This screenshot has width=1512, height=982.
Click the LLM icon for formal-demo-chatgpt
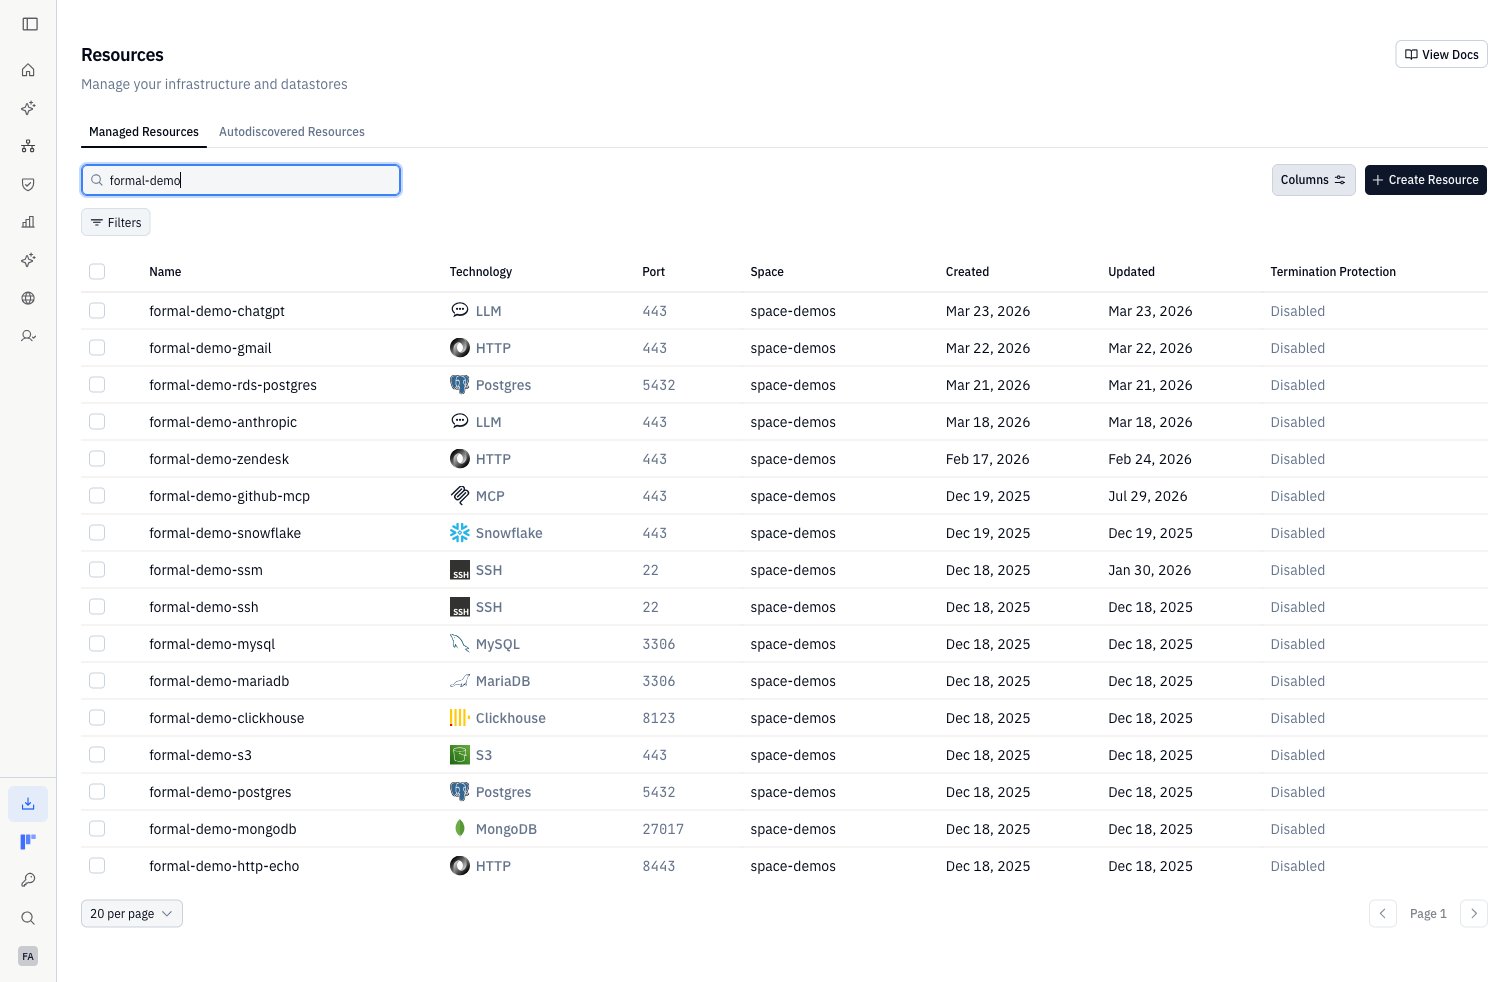click(460, 311)
